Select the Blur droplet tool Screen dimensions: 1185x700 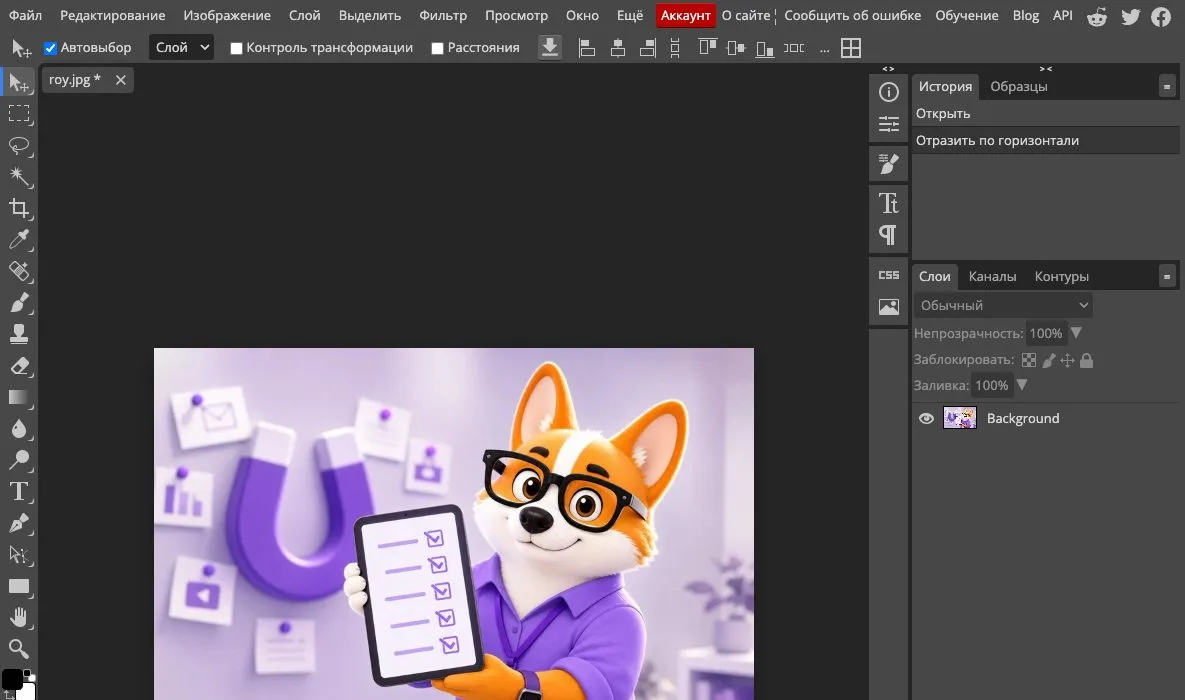click(x=19, y=429)
